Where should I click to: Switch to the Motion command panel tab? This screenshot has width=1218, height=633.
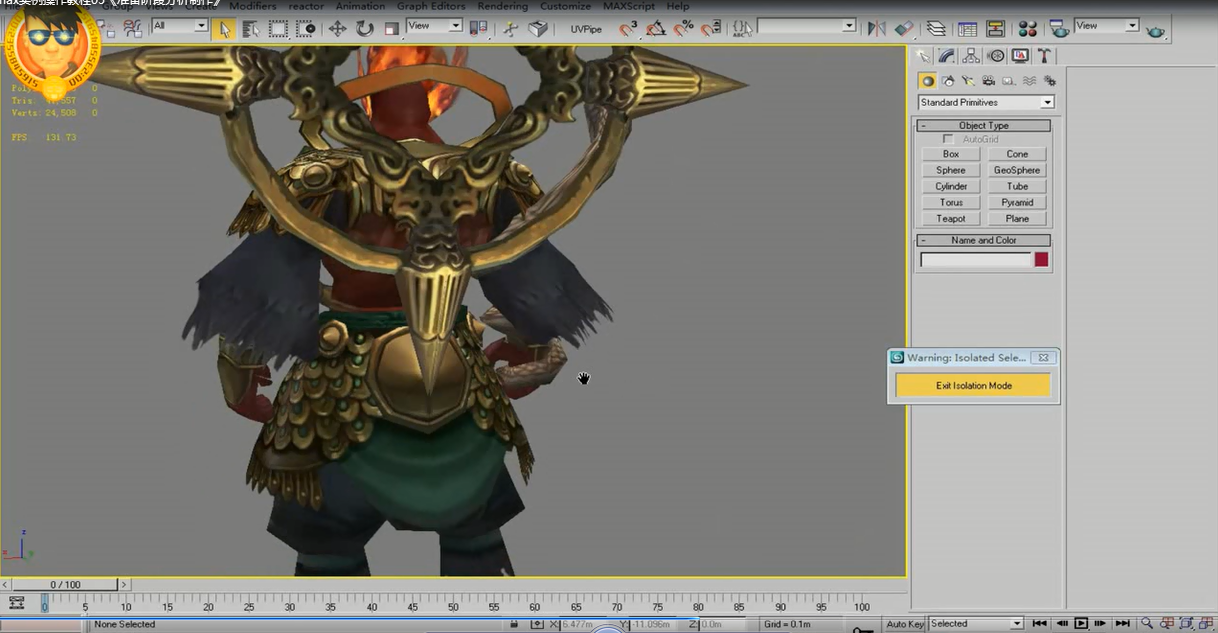pos(995,56)
